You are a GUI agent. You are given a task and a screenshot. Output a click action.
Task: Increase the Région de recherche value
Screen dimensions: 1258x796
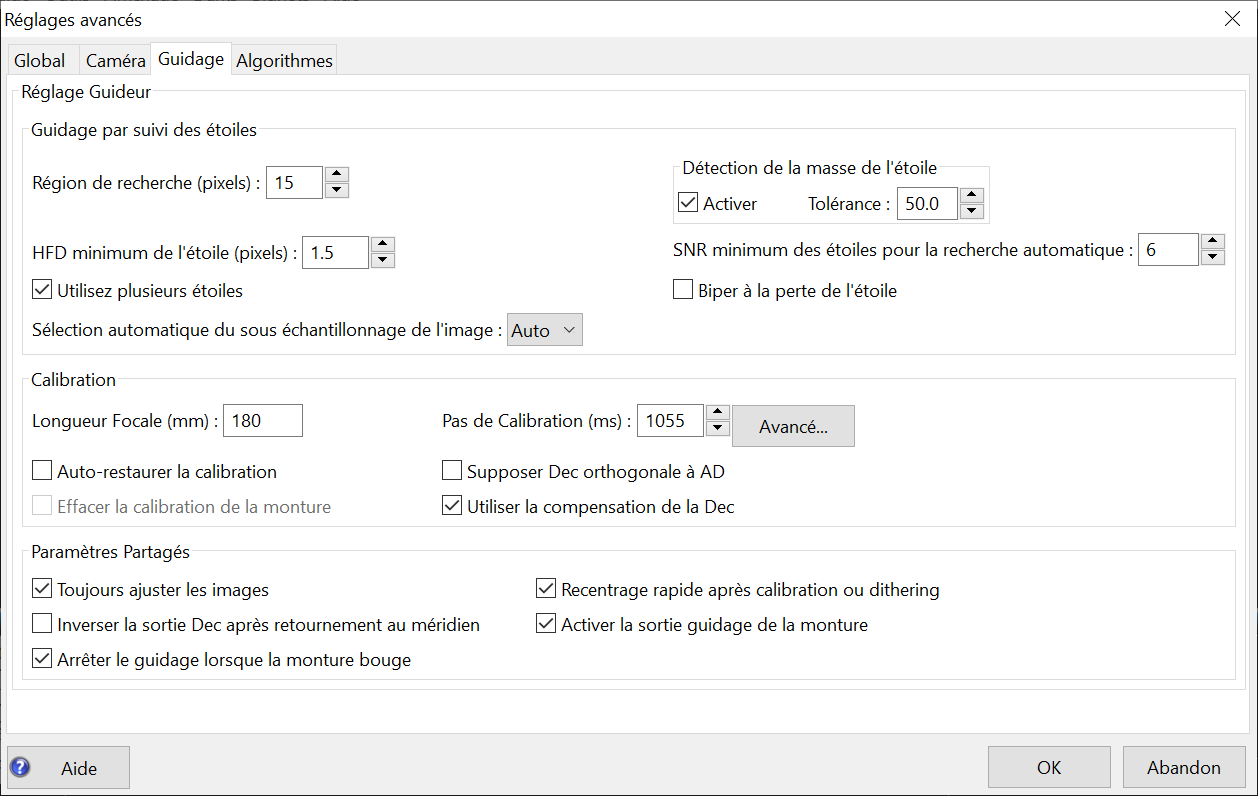(337, 174)
